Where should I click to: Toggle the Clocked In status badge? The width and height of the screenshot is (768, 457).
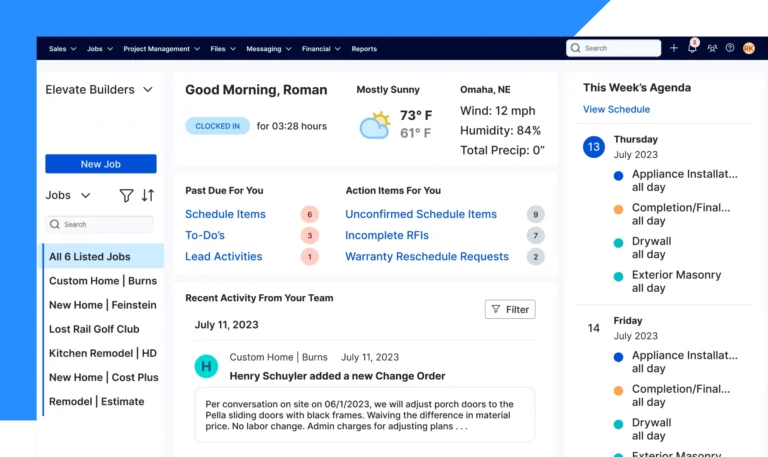coord(217,126)
